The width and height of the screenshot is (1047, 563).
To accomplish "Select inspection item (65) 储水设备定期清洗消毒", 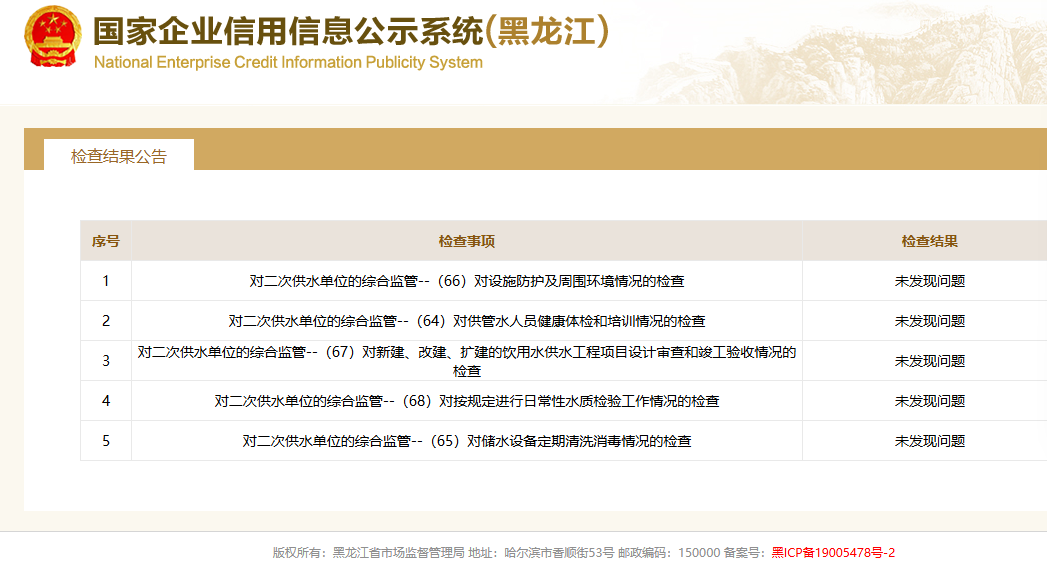I will (x=466, y=441).
